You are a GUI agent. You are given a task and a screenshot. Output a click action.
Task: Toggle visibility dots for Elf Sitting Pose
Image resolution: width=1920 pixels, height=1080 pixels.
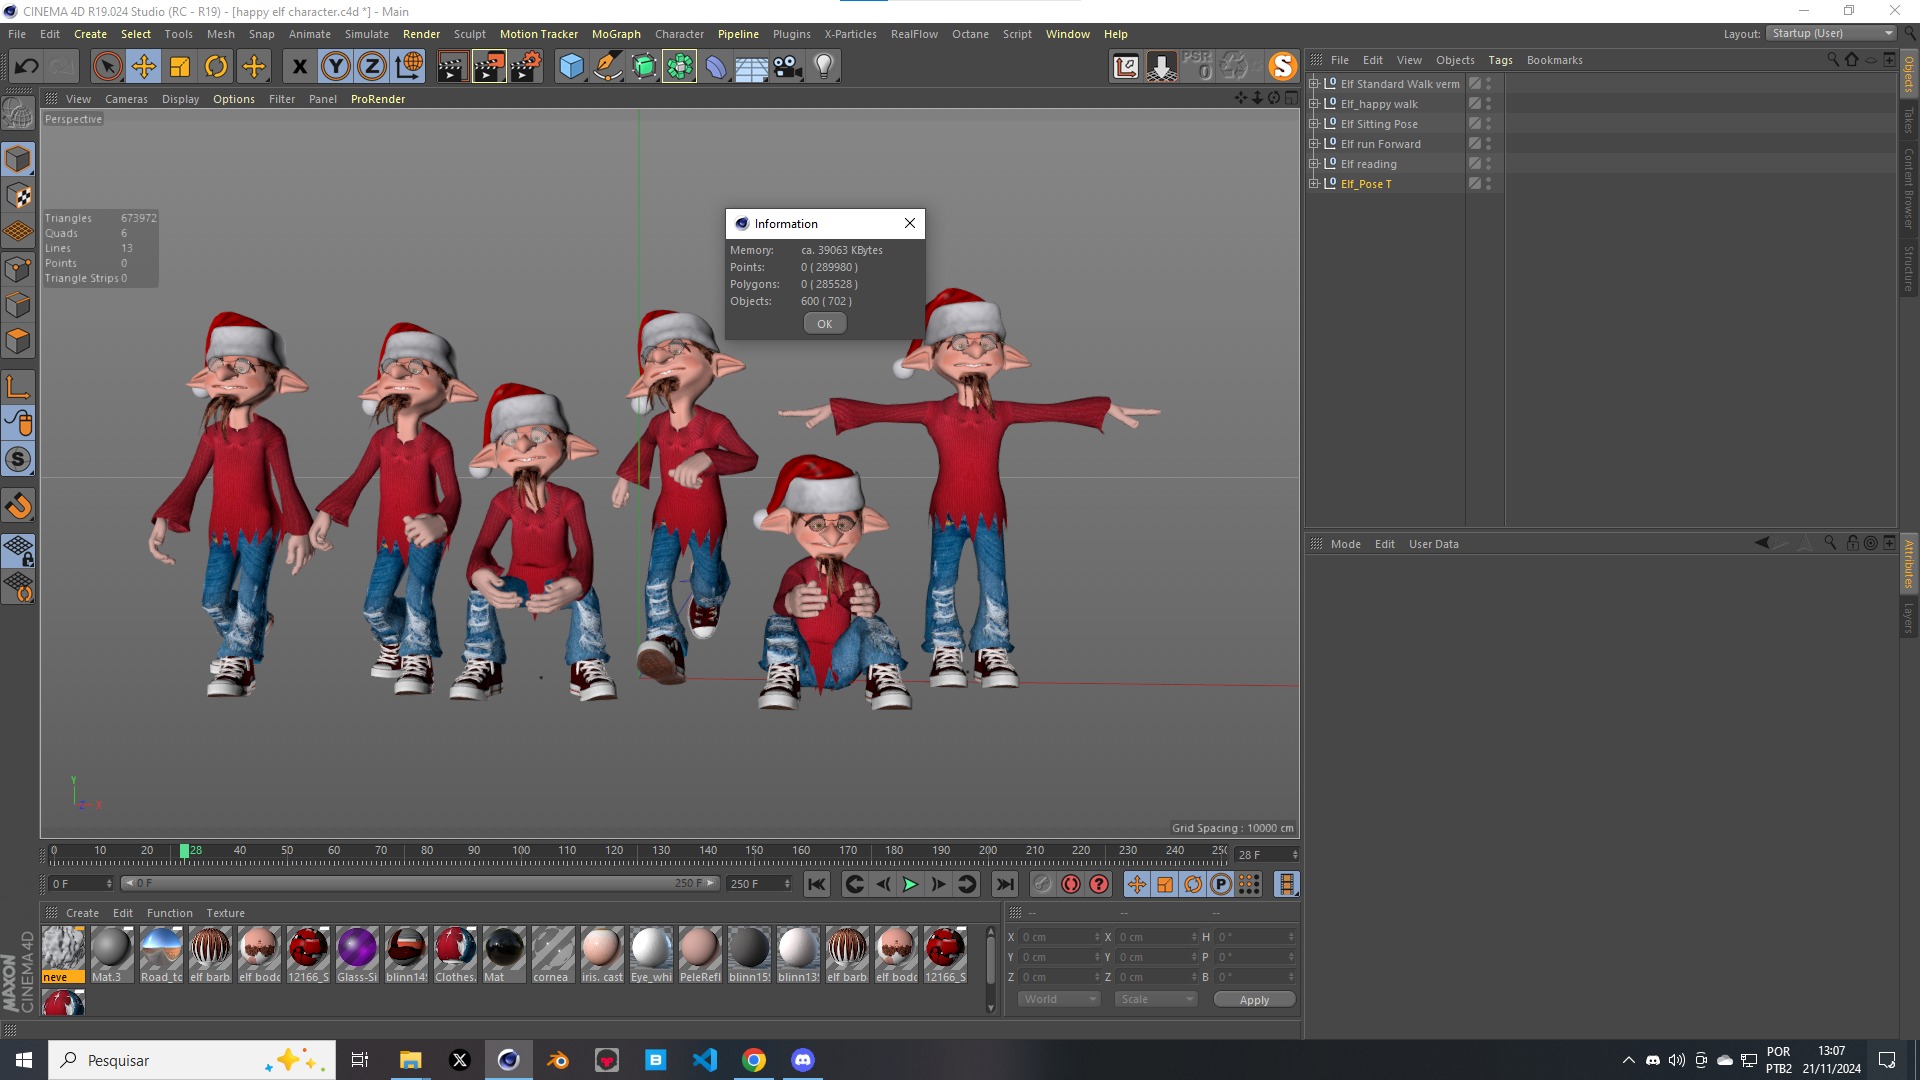point(1488,124)
